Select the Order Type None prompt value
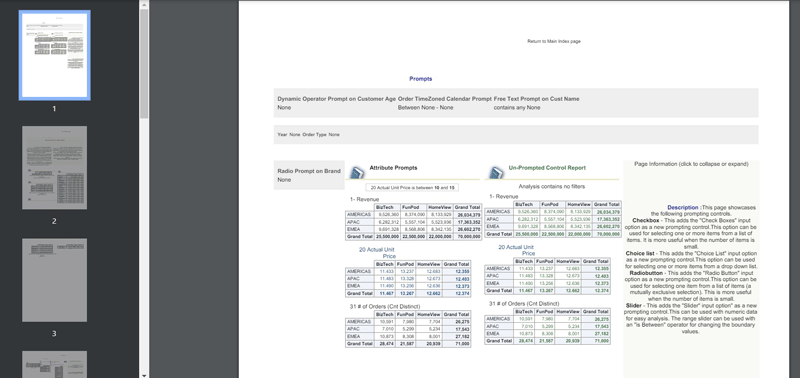 point(321,135)
